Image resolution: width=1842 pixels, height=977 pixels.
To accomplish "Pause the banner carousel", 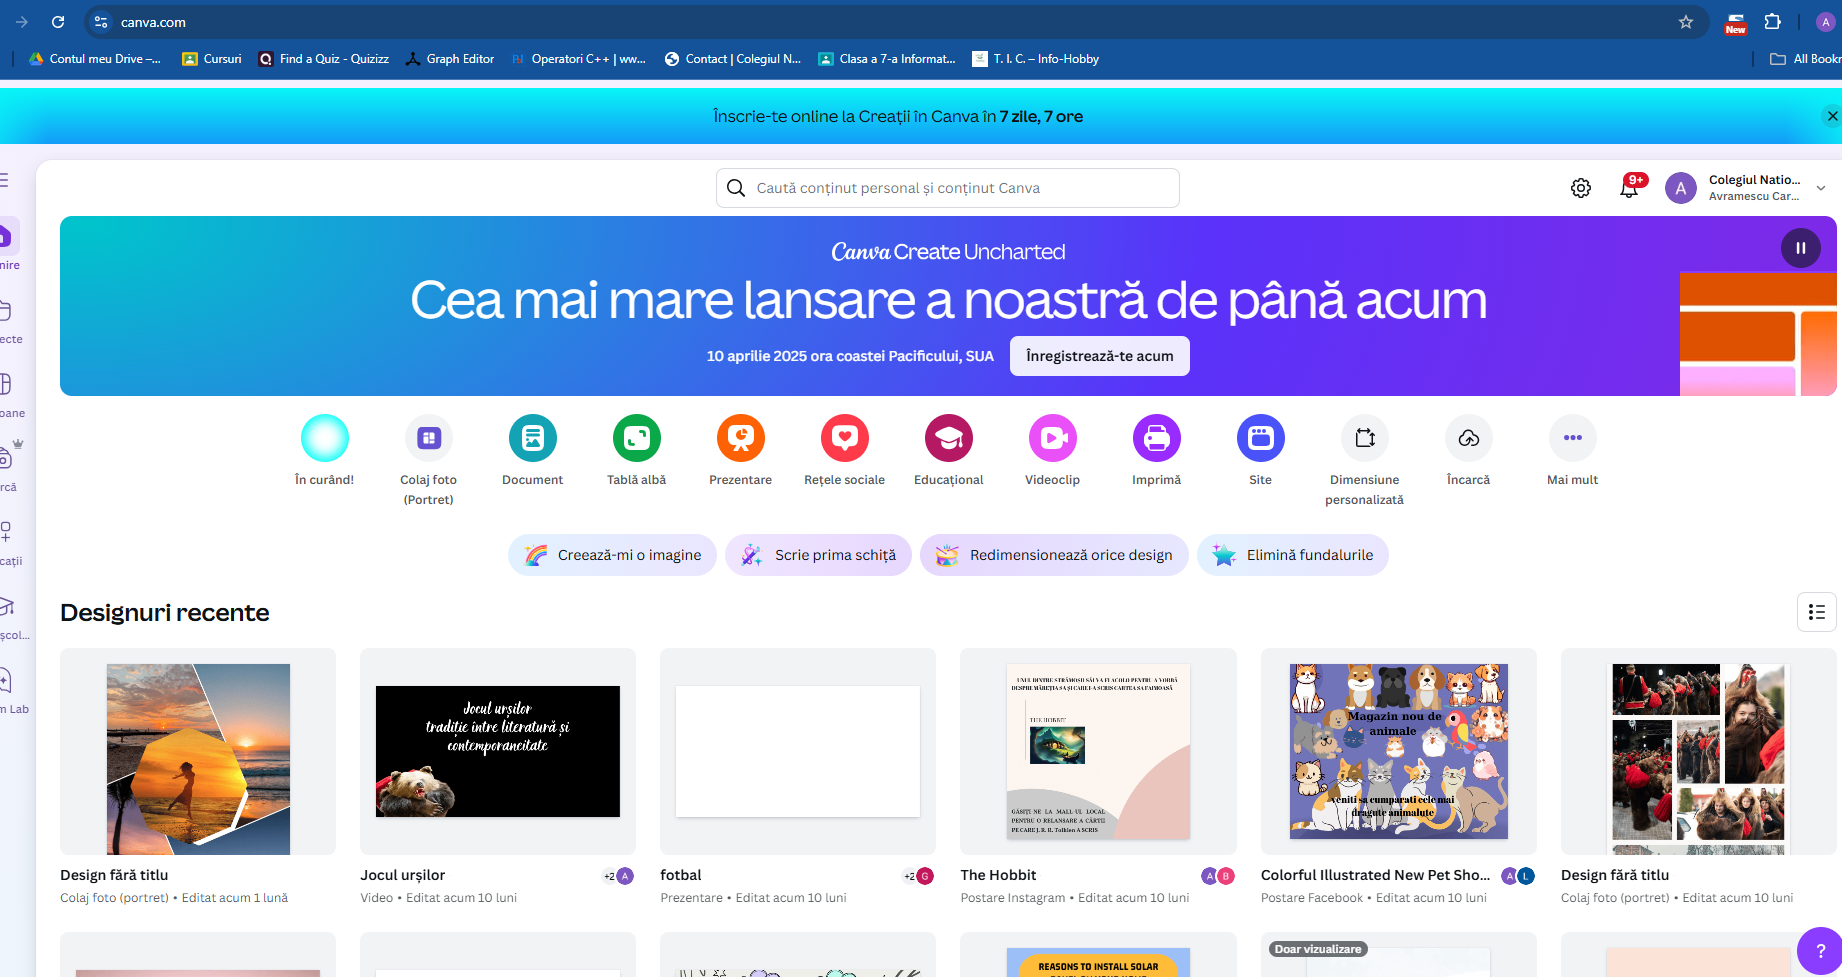I will [x=1800, y=248].
